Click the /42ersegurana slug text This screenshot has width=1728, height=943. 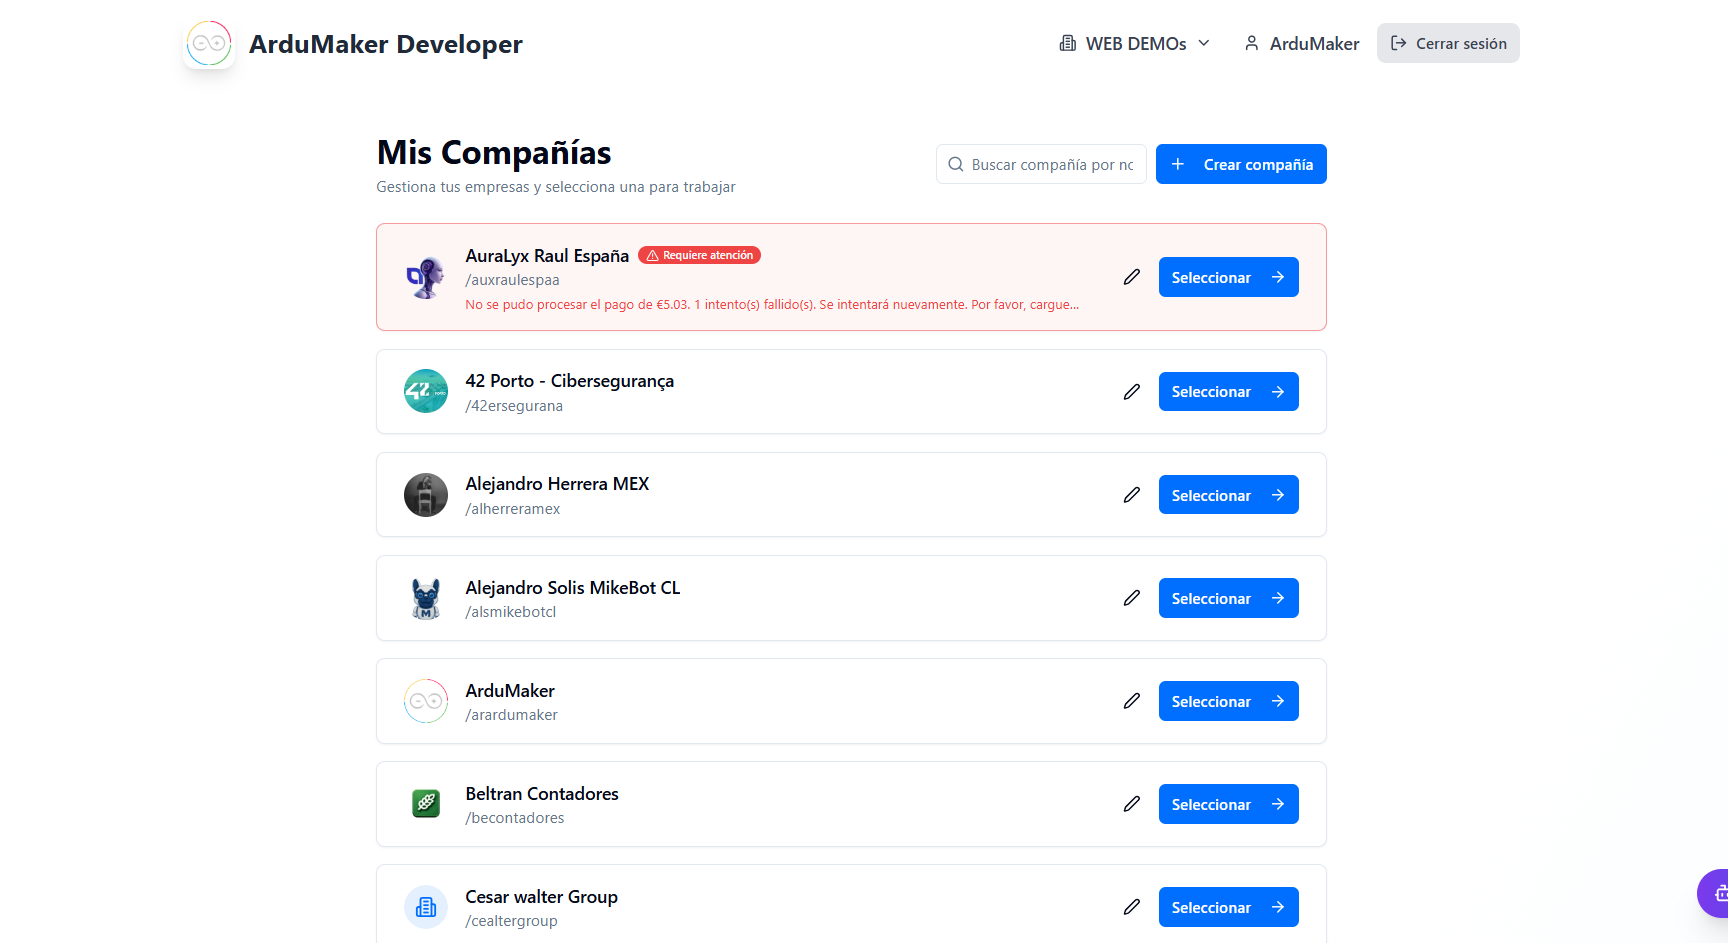(514, 406)
